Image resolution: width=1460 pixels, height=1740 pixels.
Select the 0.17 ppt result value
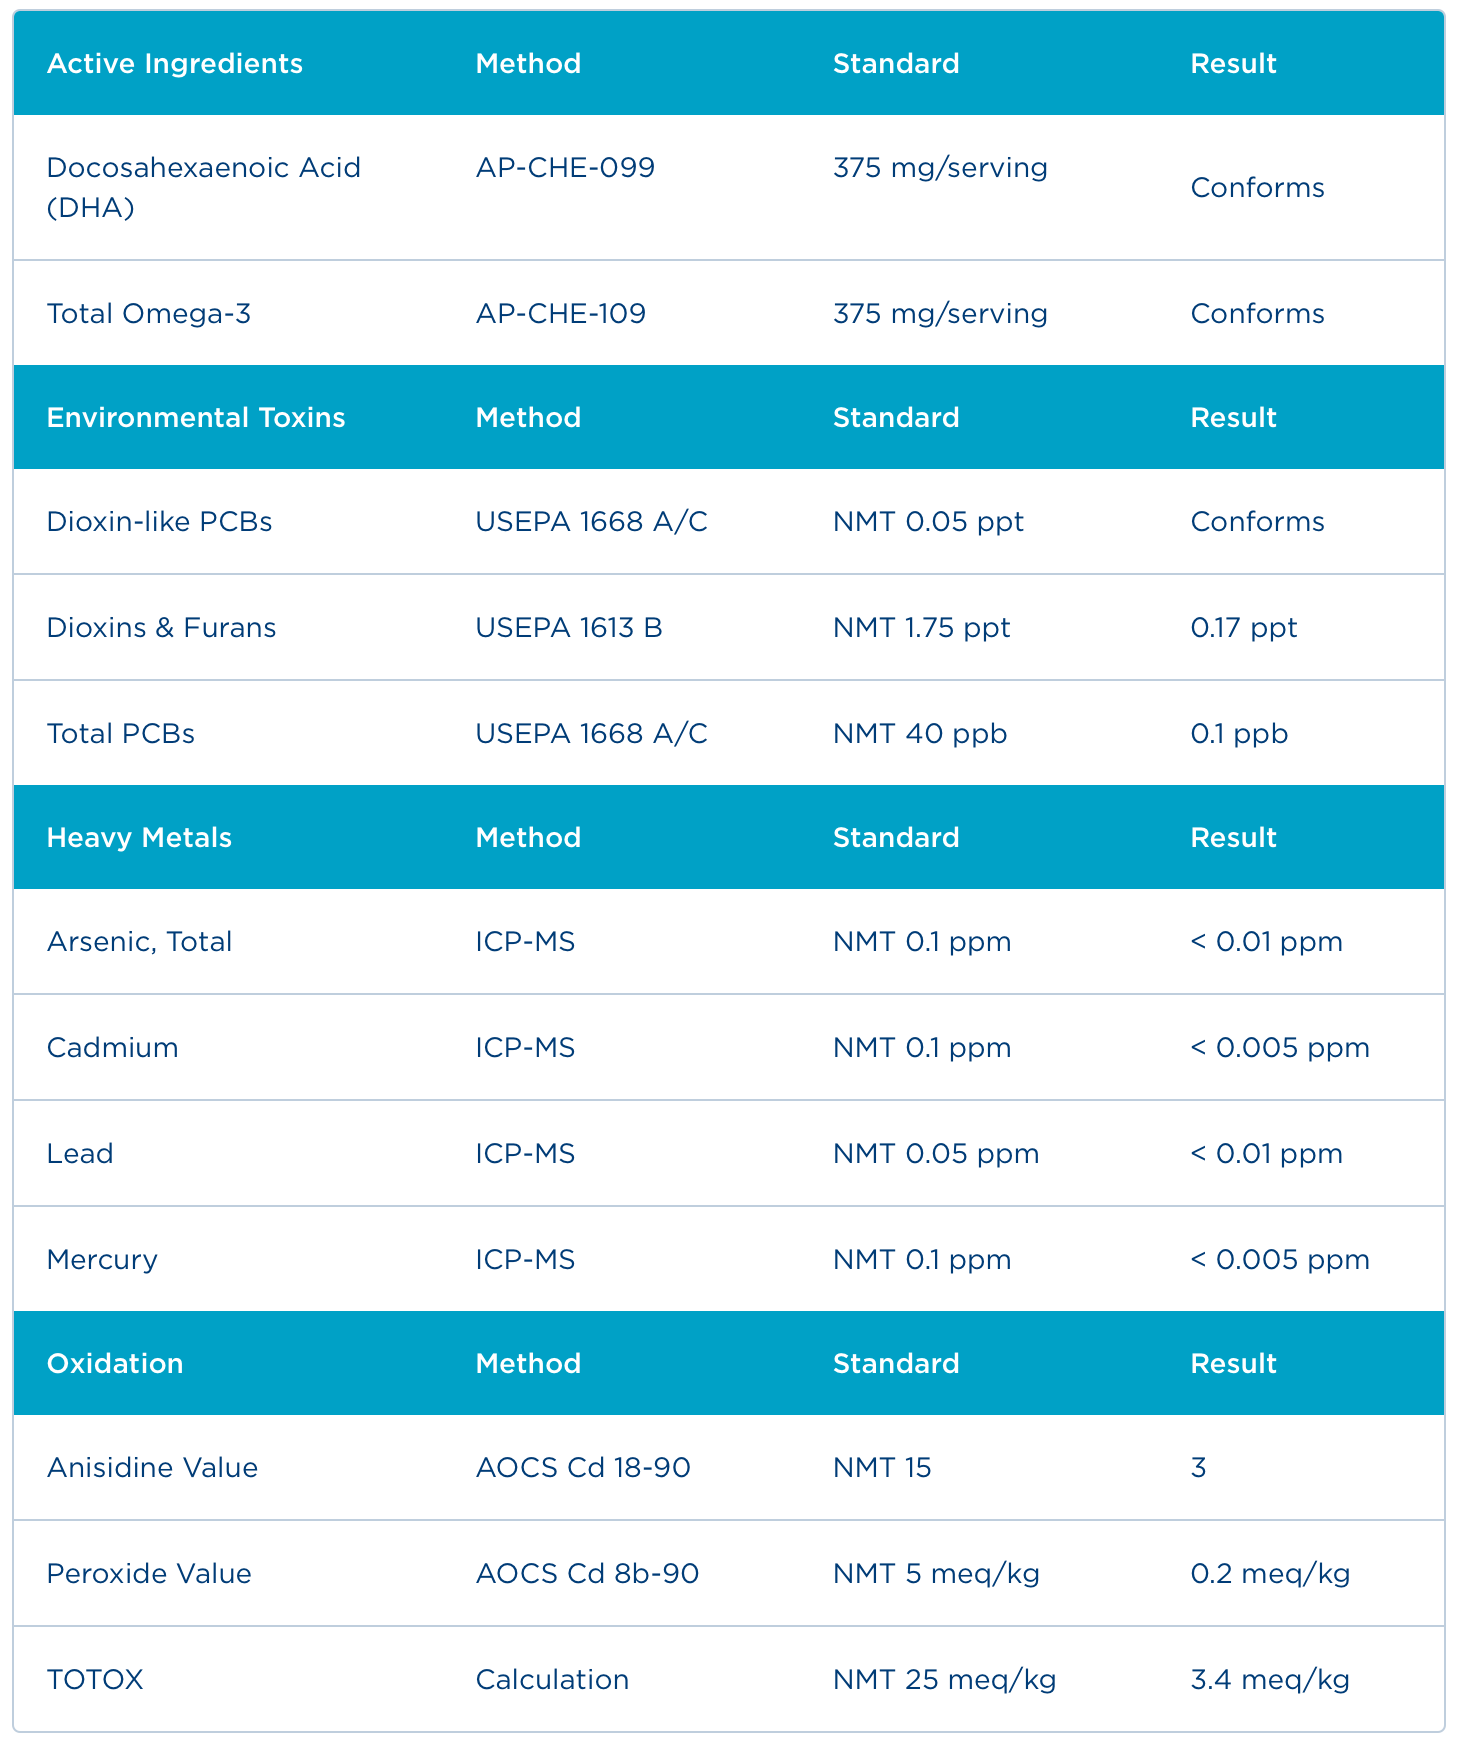pos(1243,628)
